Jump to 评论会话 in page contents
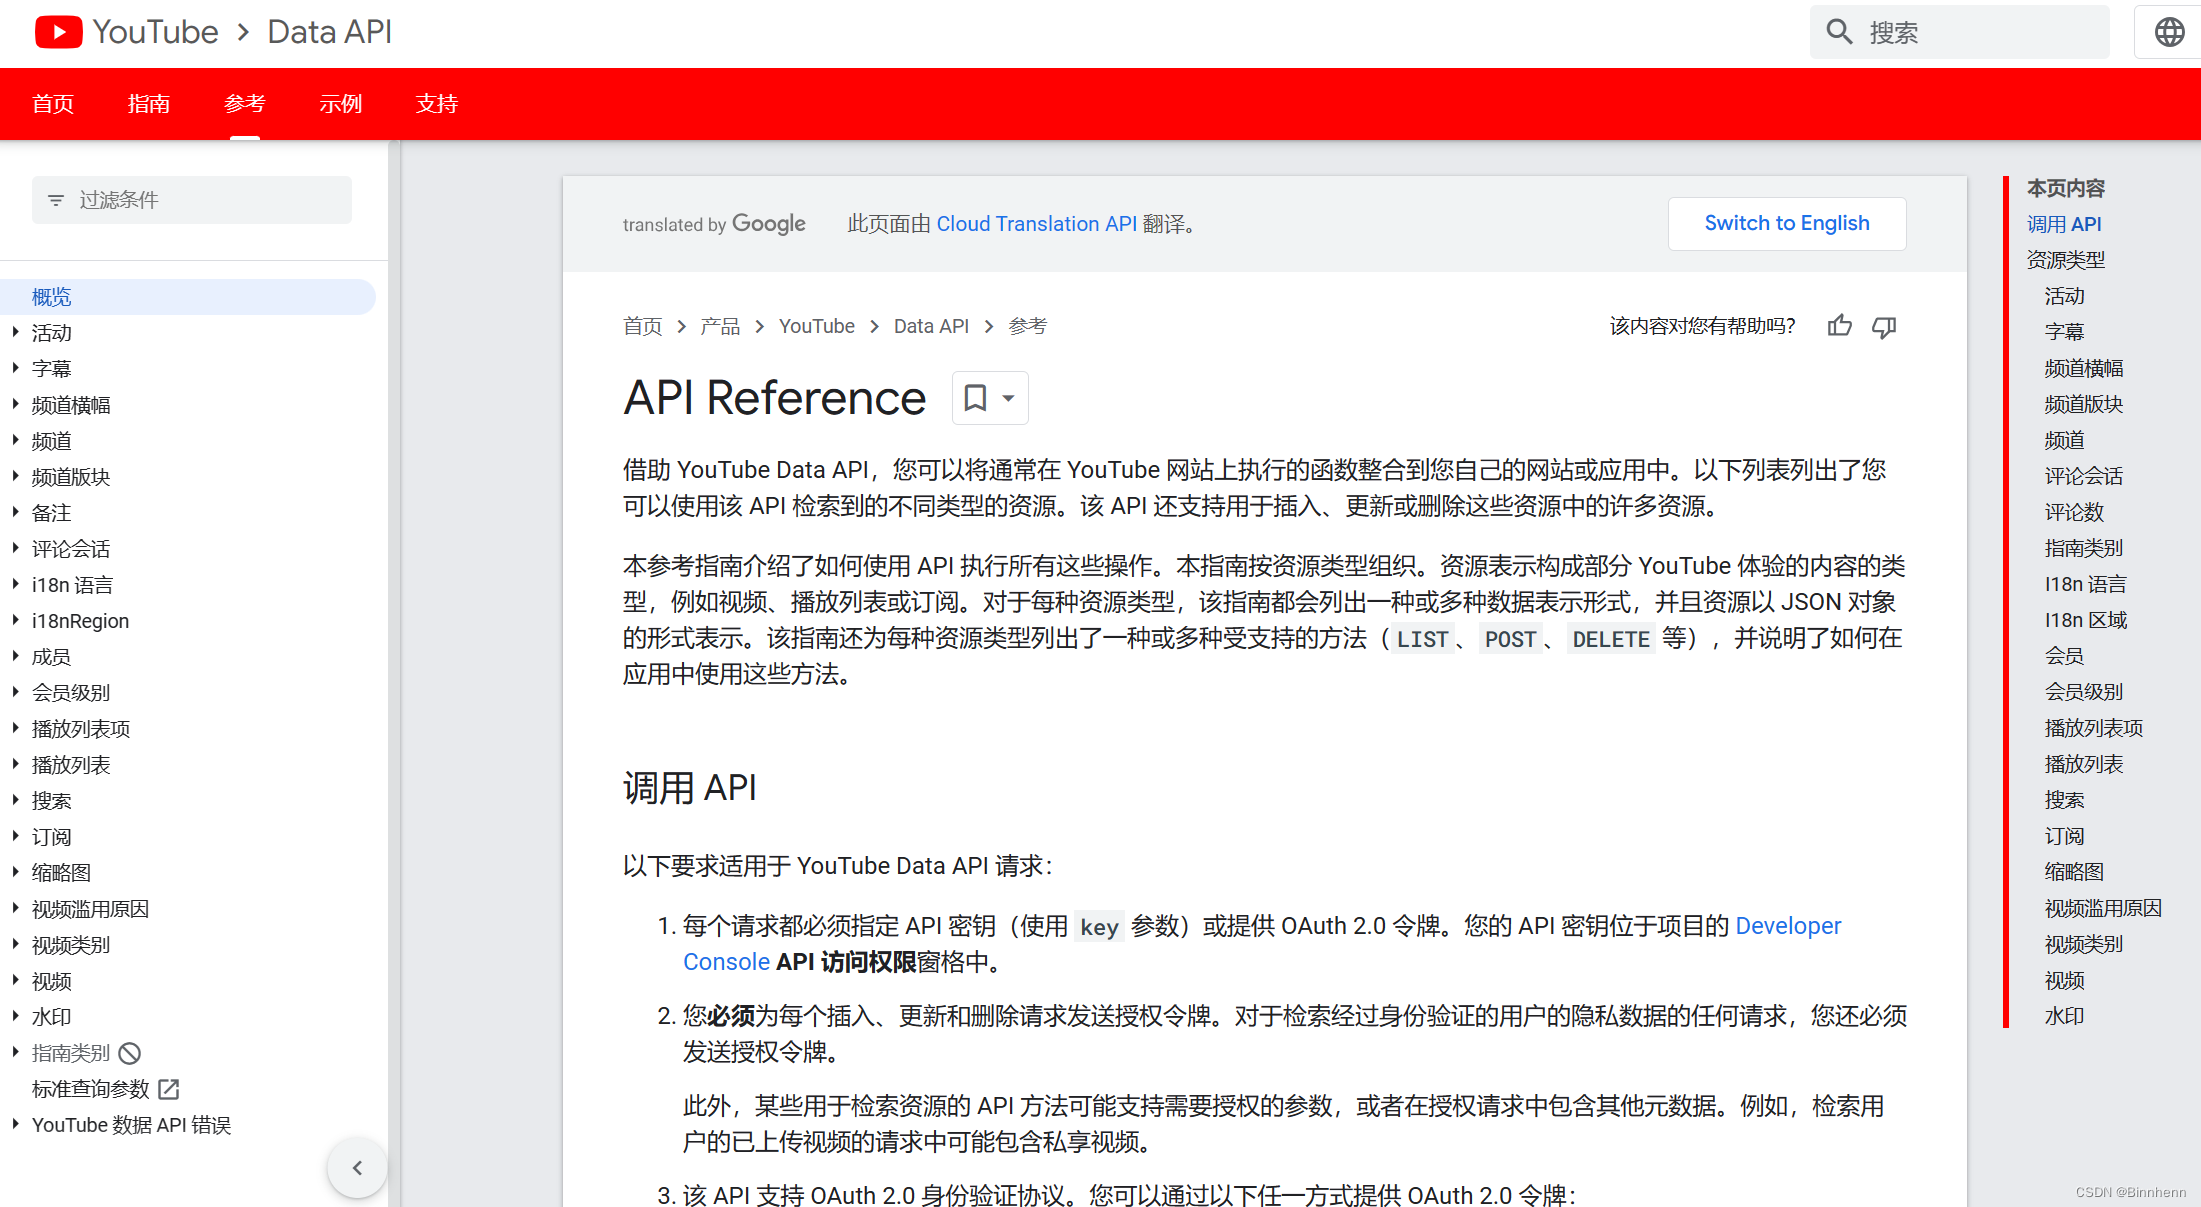Image resolution: width=2201 pixels, height=1207 pixels. coord(2083,476)
